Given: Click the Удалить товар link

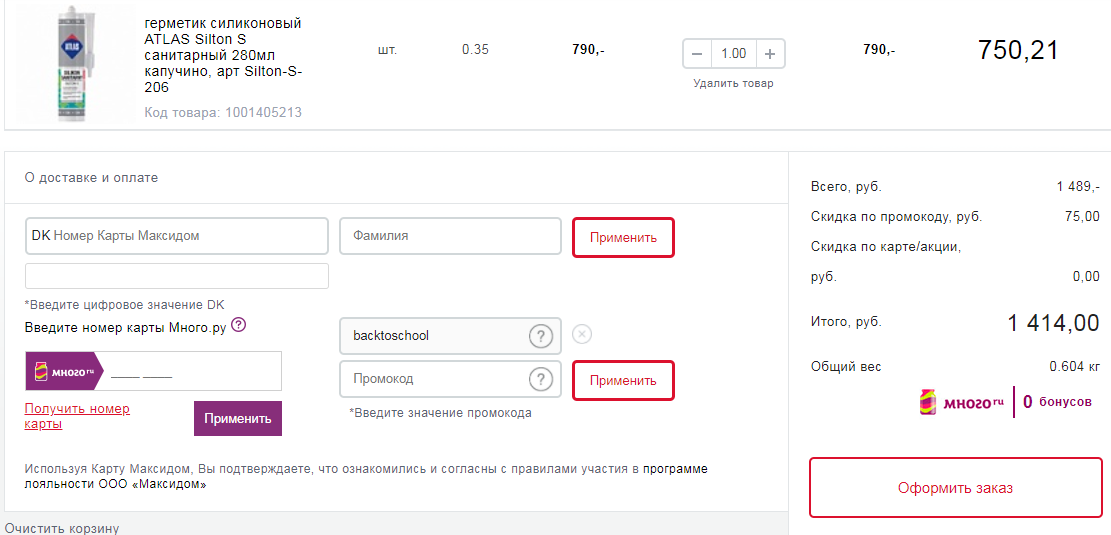Looking at the screenshot, I should (x=733, y=84).
